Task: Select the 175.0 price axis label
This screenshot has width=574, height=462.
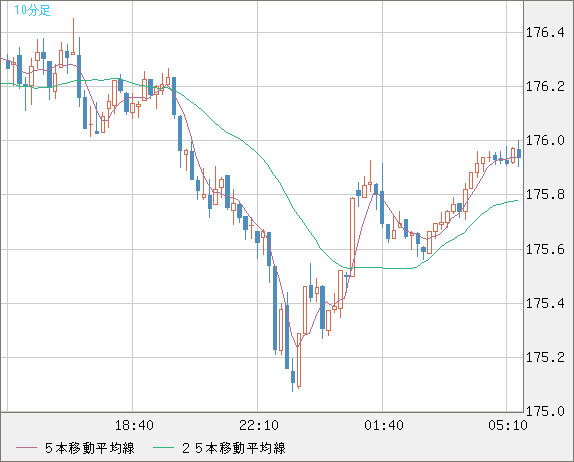Action: pyautogui.click(x=545, y=411)
